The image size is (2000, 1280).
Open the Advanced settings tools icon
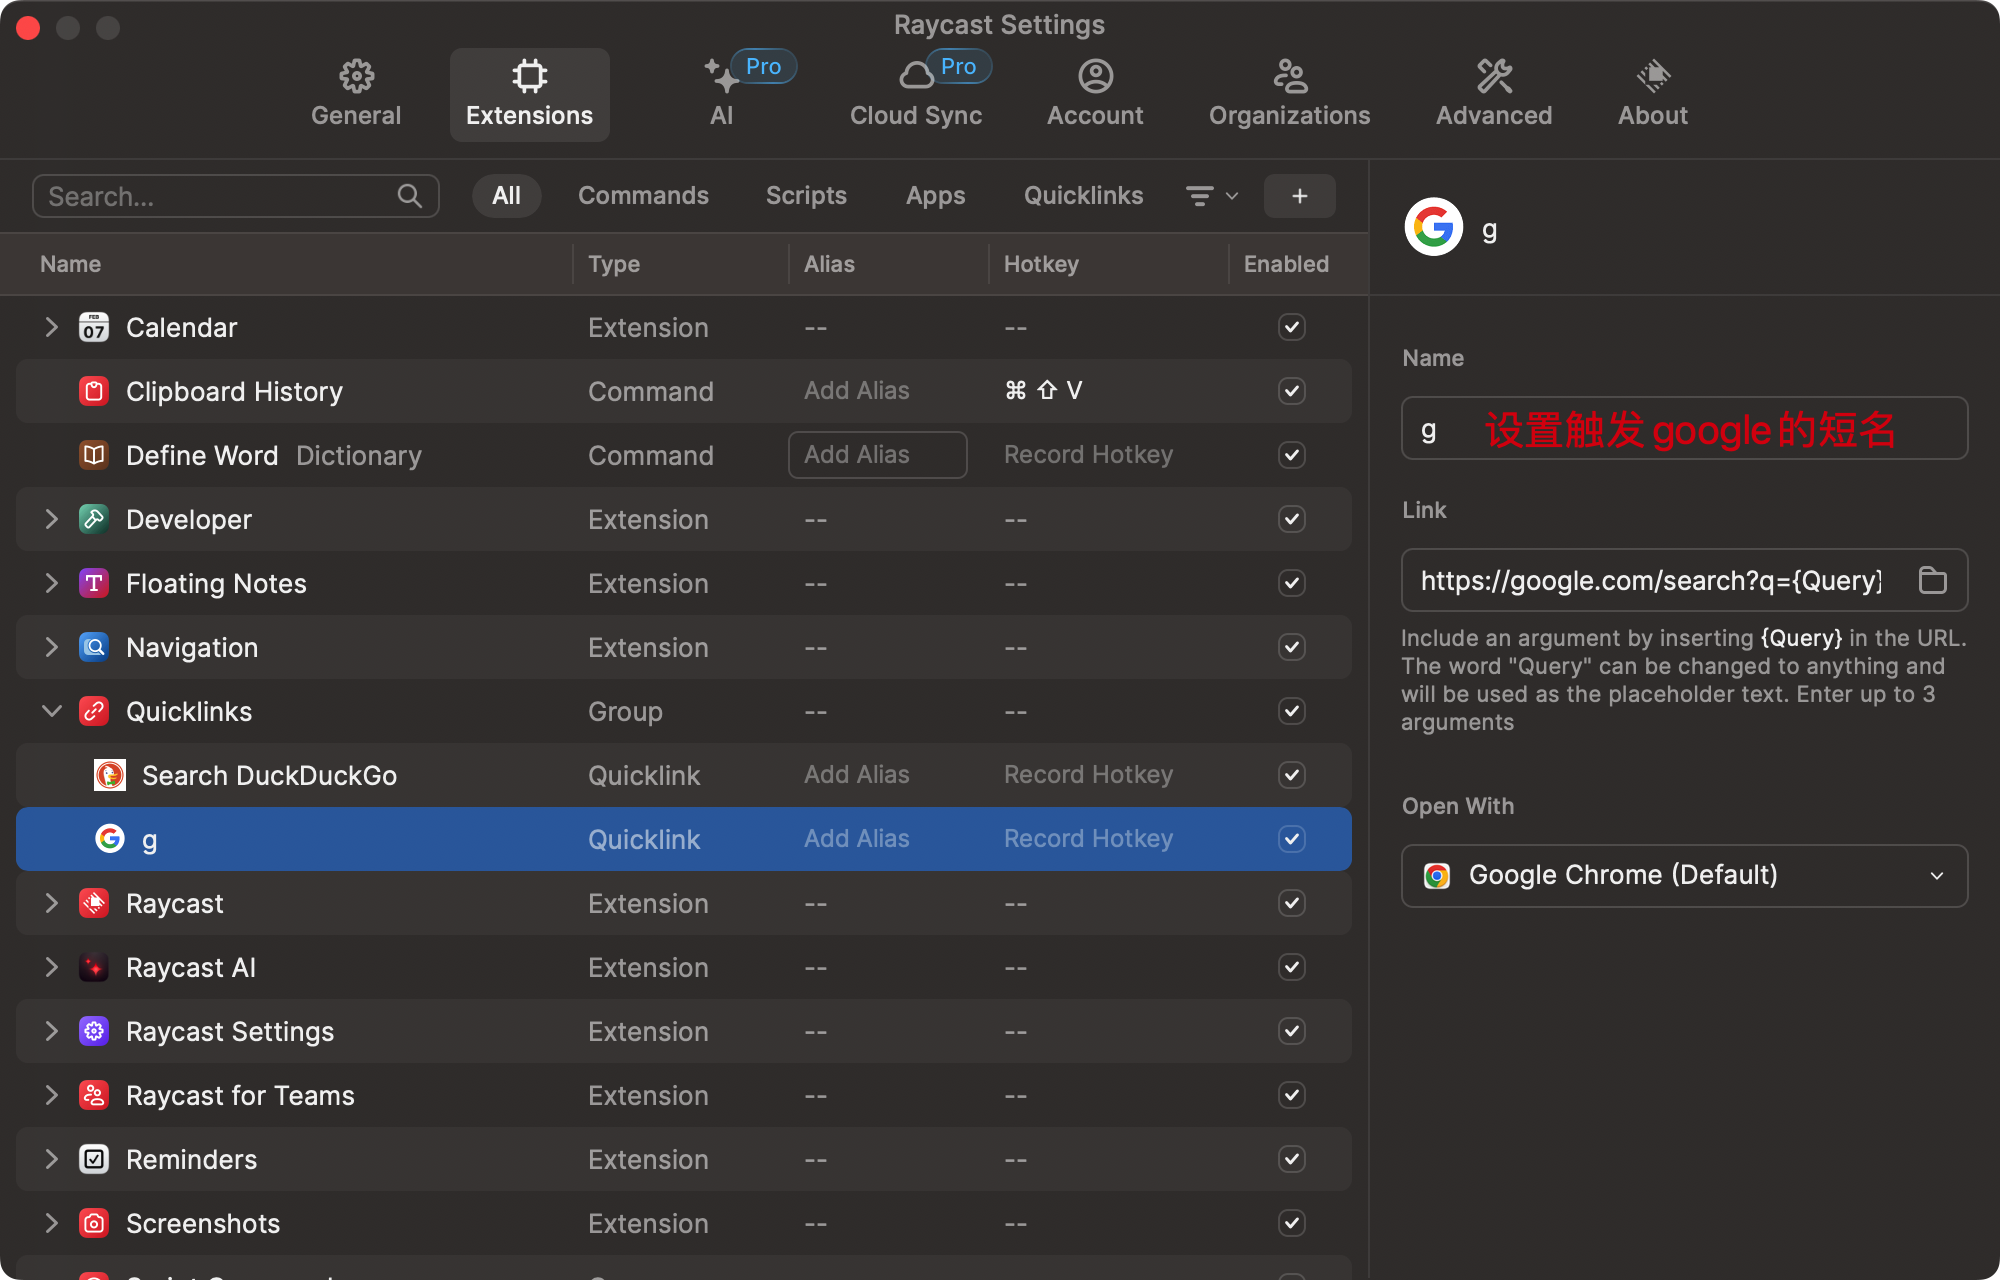(1494, 76)
